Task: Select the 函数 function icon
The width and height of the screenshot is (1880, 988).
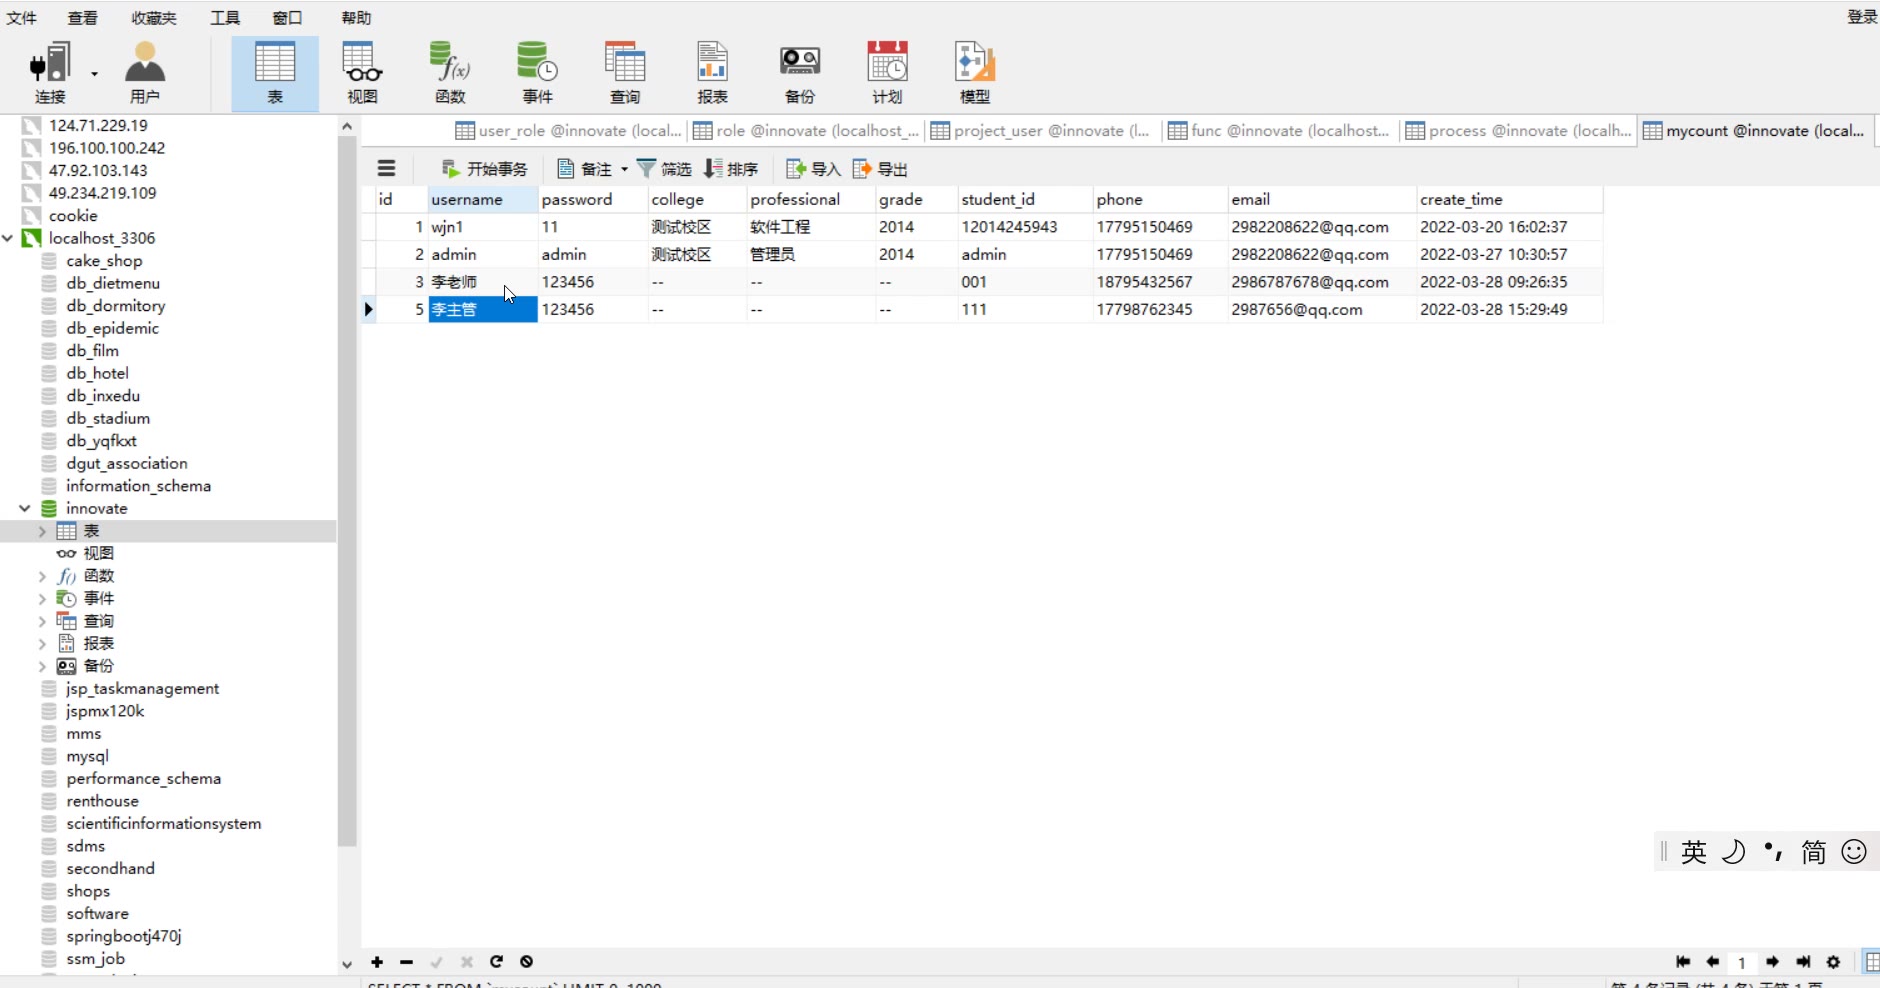Action: (450, 72)
